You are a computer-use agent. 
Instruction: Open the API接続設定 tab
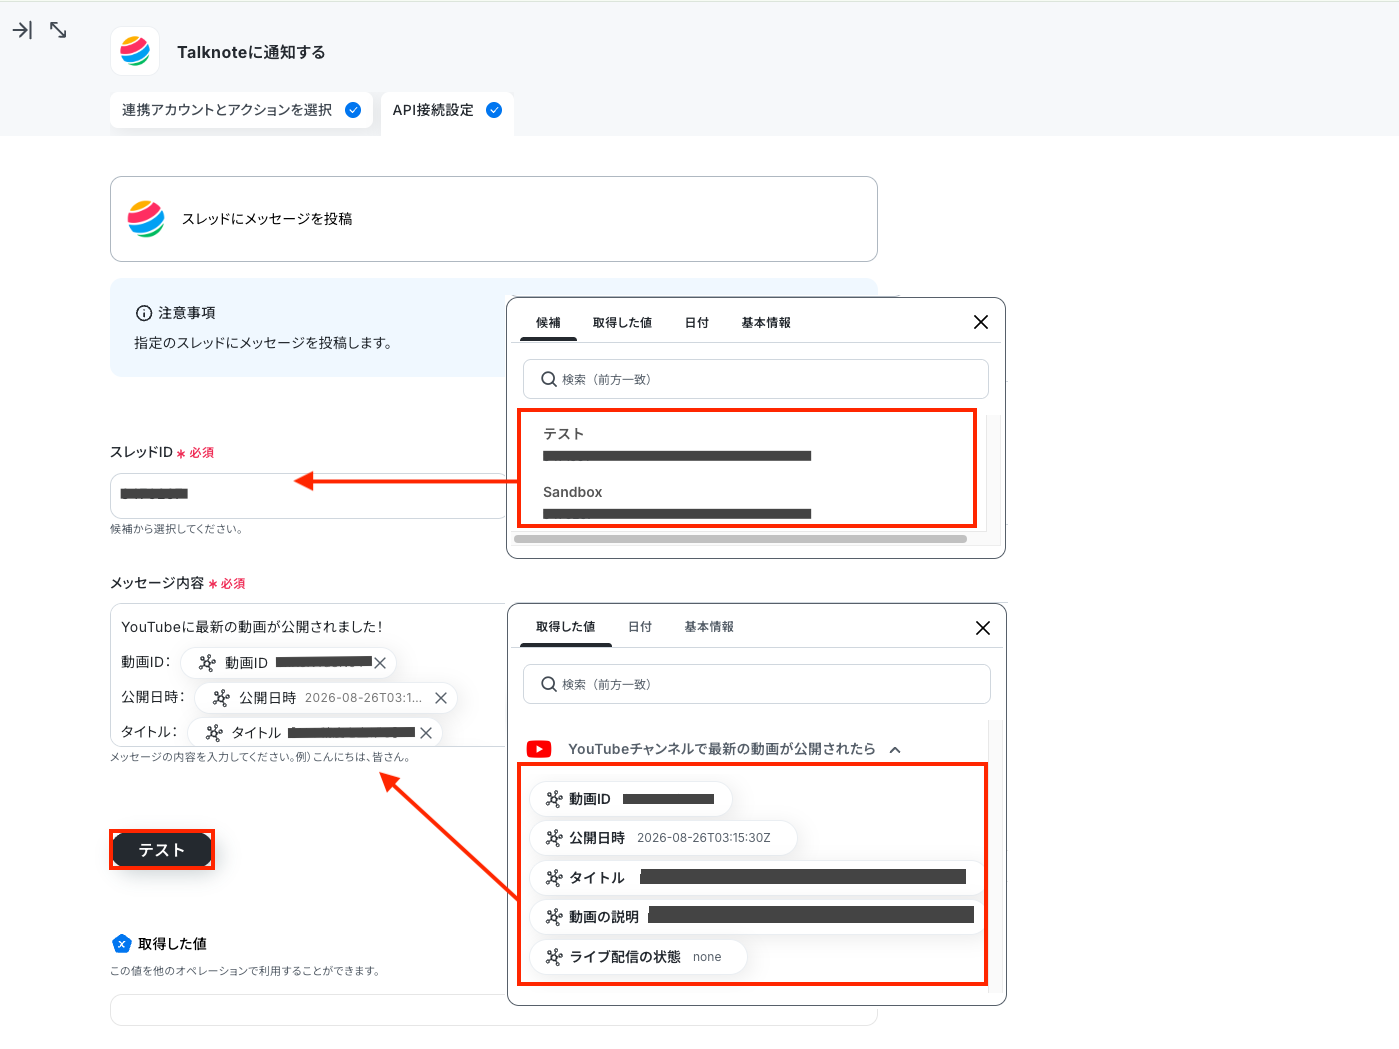(447, 110)
